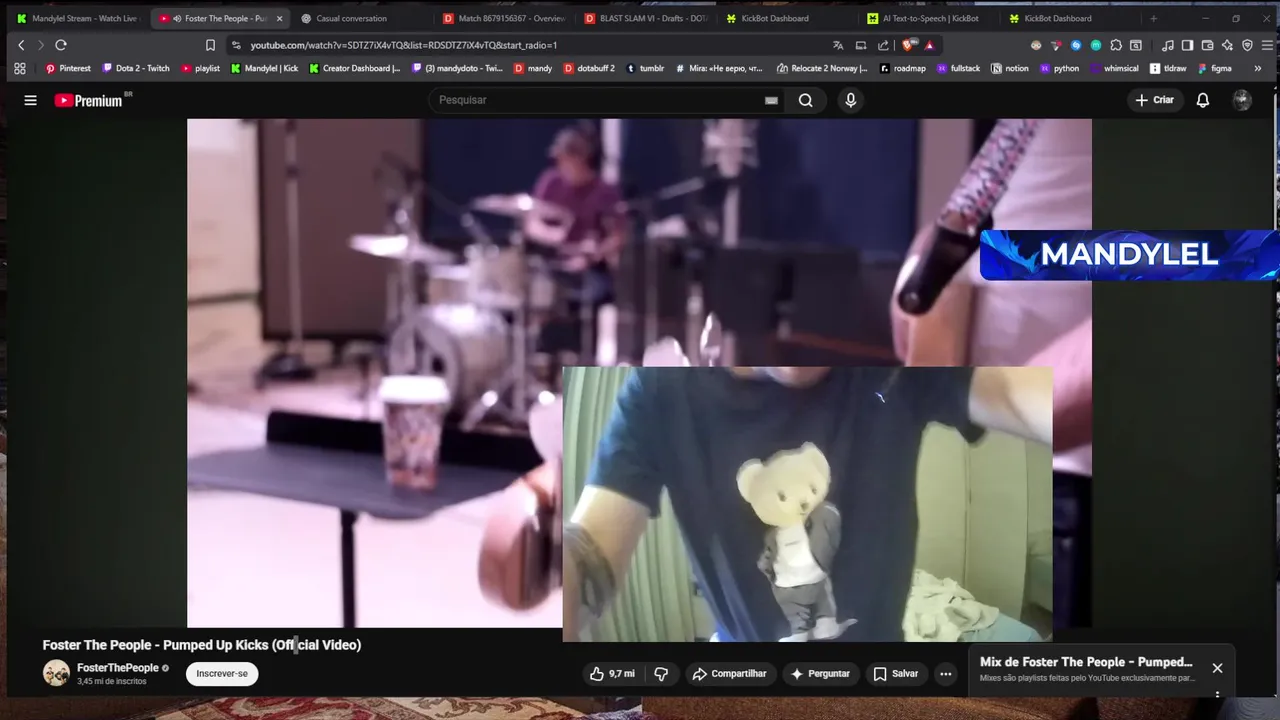Viewport: 1280px width, 720px height.
Task: Switch to Casual conversation tab
Action: click(x=360, y=18)
